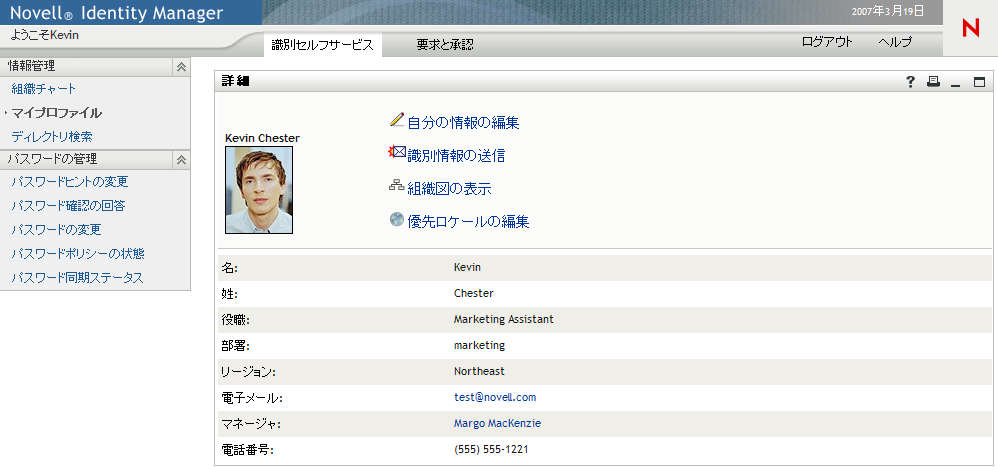Open パスワード確認の回答
Screen dimensions: 998x469
click(x=69, y=206)
